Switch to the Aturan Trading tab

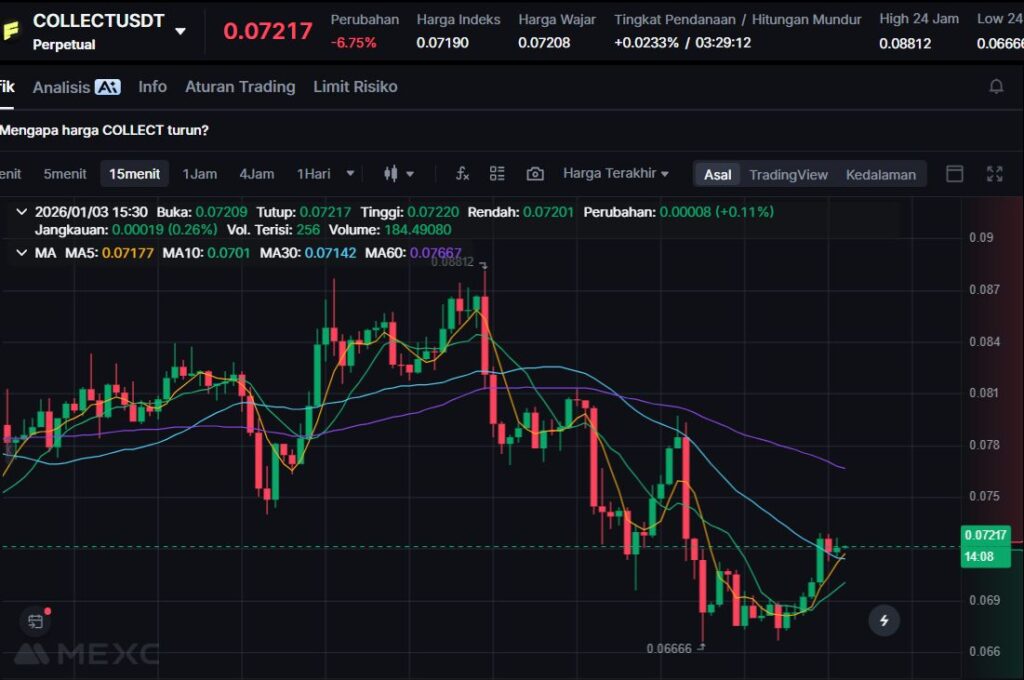[x=240, y=87]
